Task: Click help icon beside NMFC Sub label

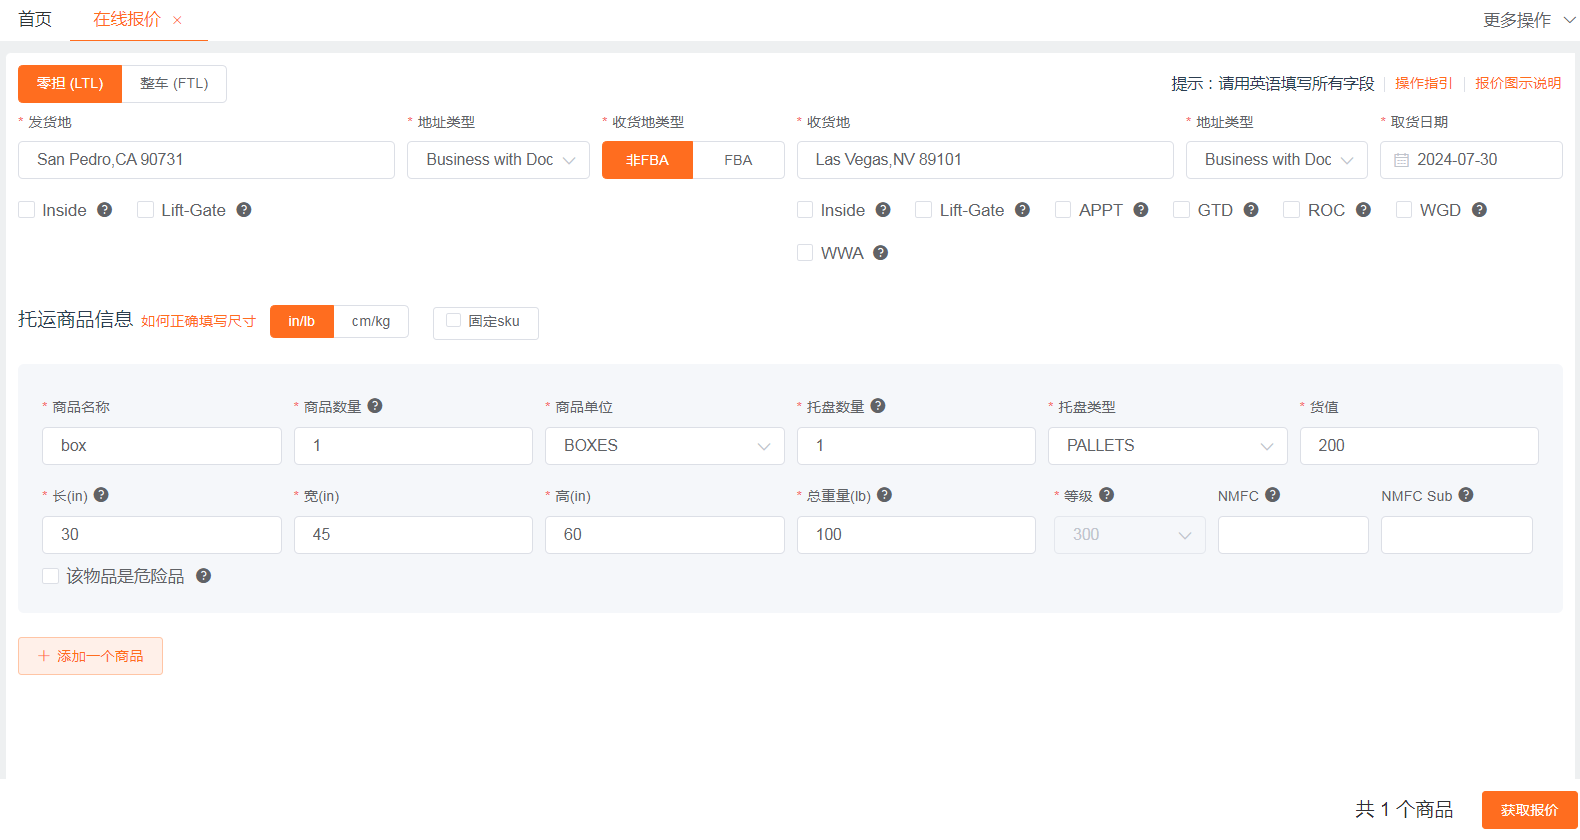Action: pos(1466,495)
